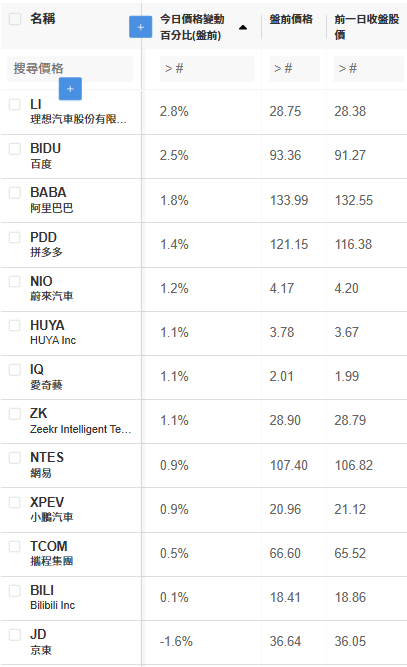Select the BABA row checkbox
This screenshot has width=407, height=667.
coord(15,193)
